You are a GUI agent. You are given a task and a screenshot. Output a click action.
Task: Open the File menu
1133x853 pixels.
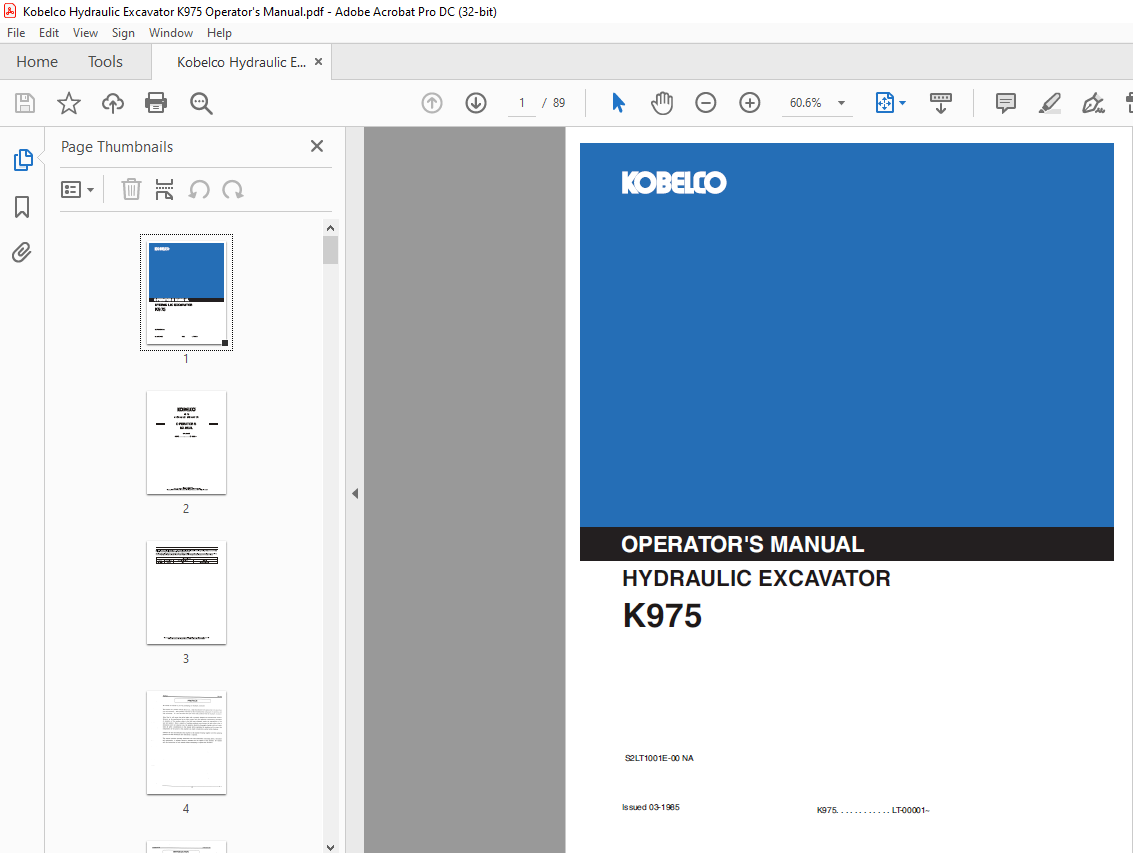click(16, 33)
